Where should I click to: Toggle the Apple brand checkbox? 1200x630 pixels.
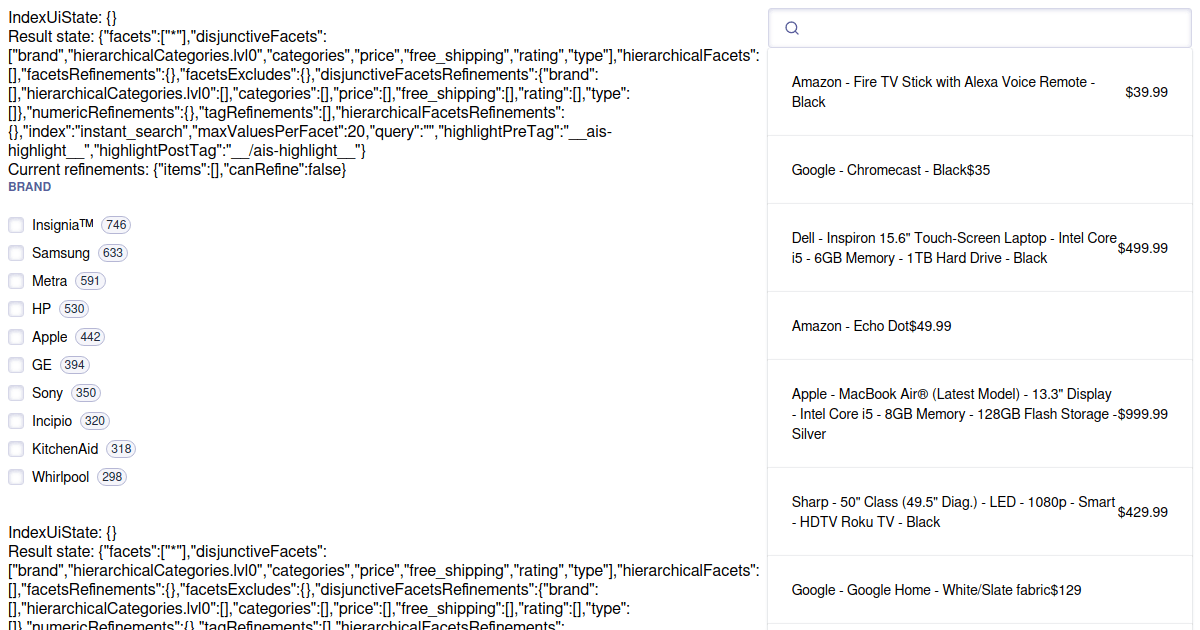[x=16, y=337]
